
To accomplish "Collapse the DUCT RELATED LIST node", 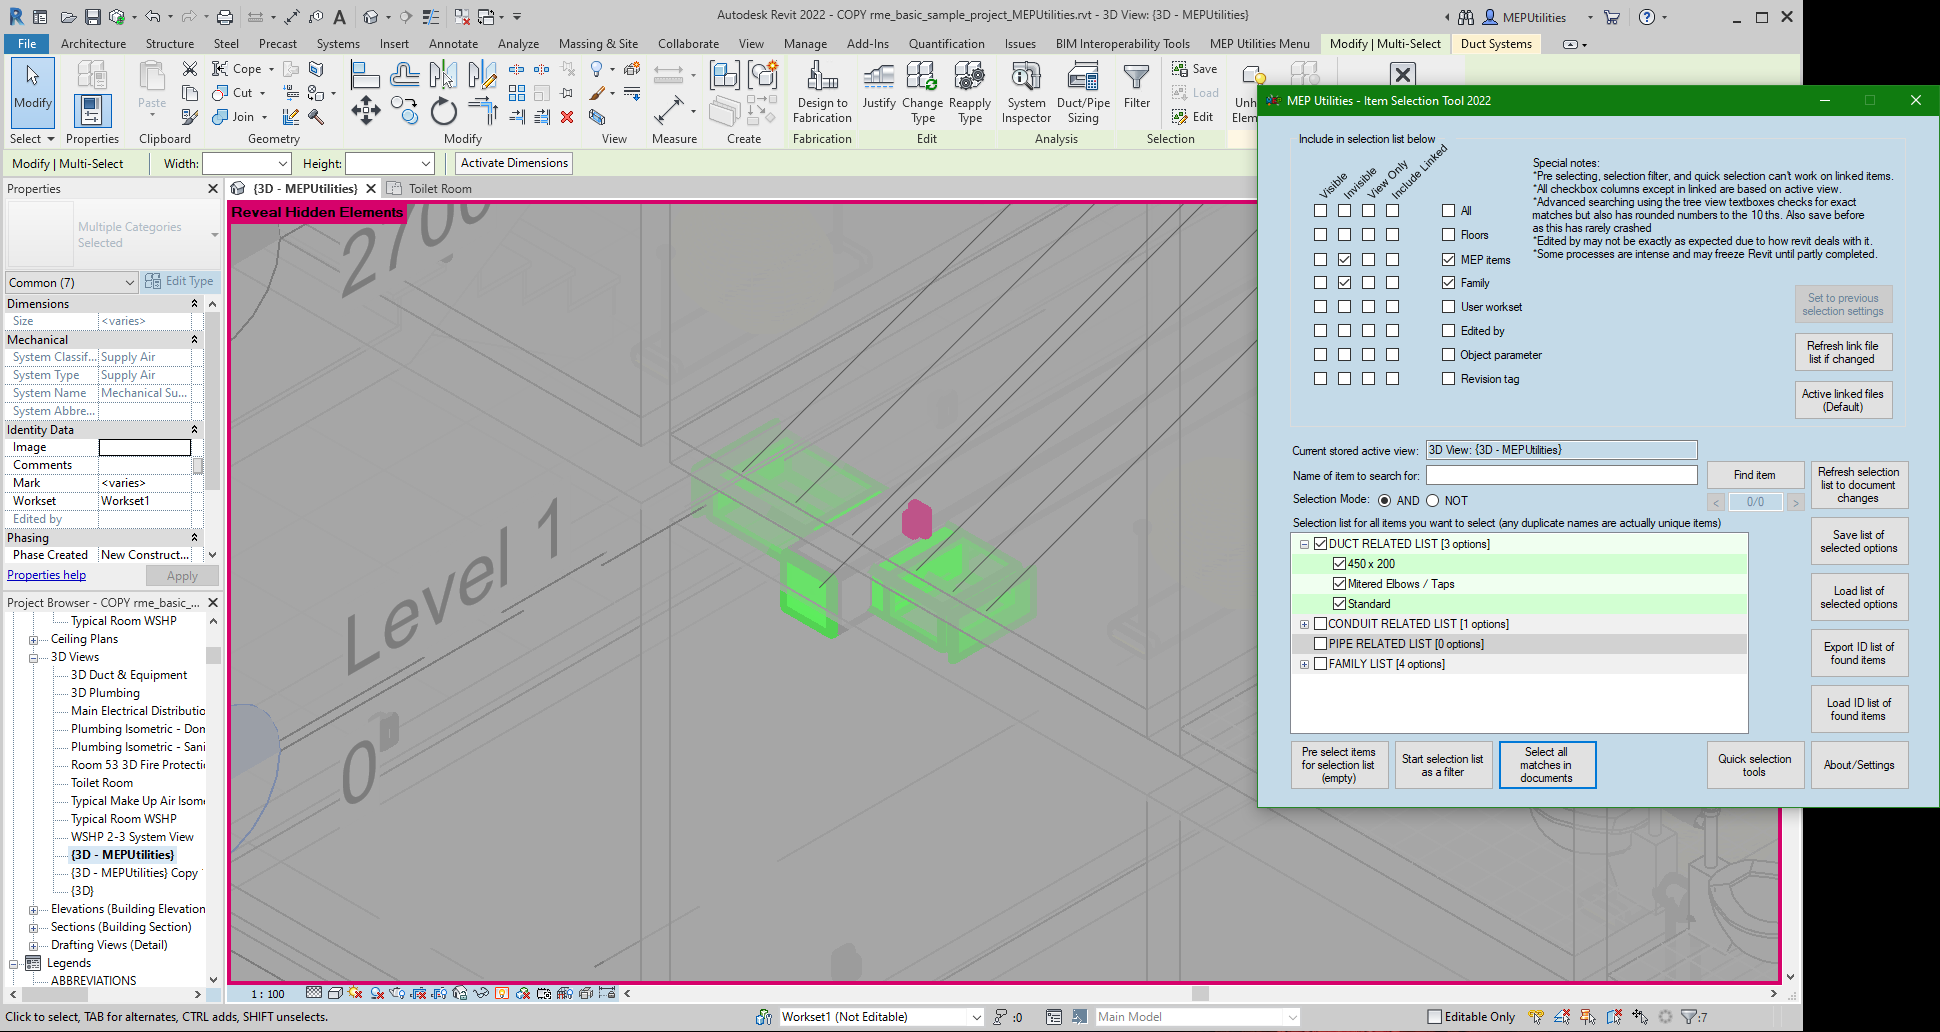I will click(x=1304, y=544).
